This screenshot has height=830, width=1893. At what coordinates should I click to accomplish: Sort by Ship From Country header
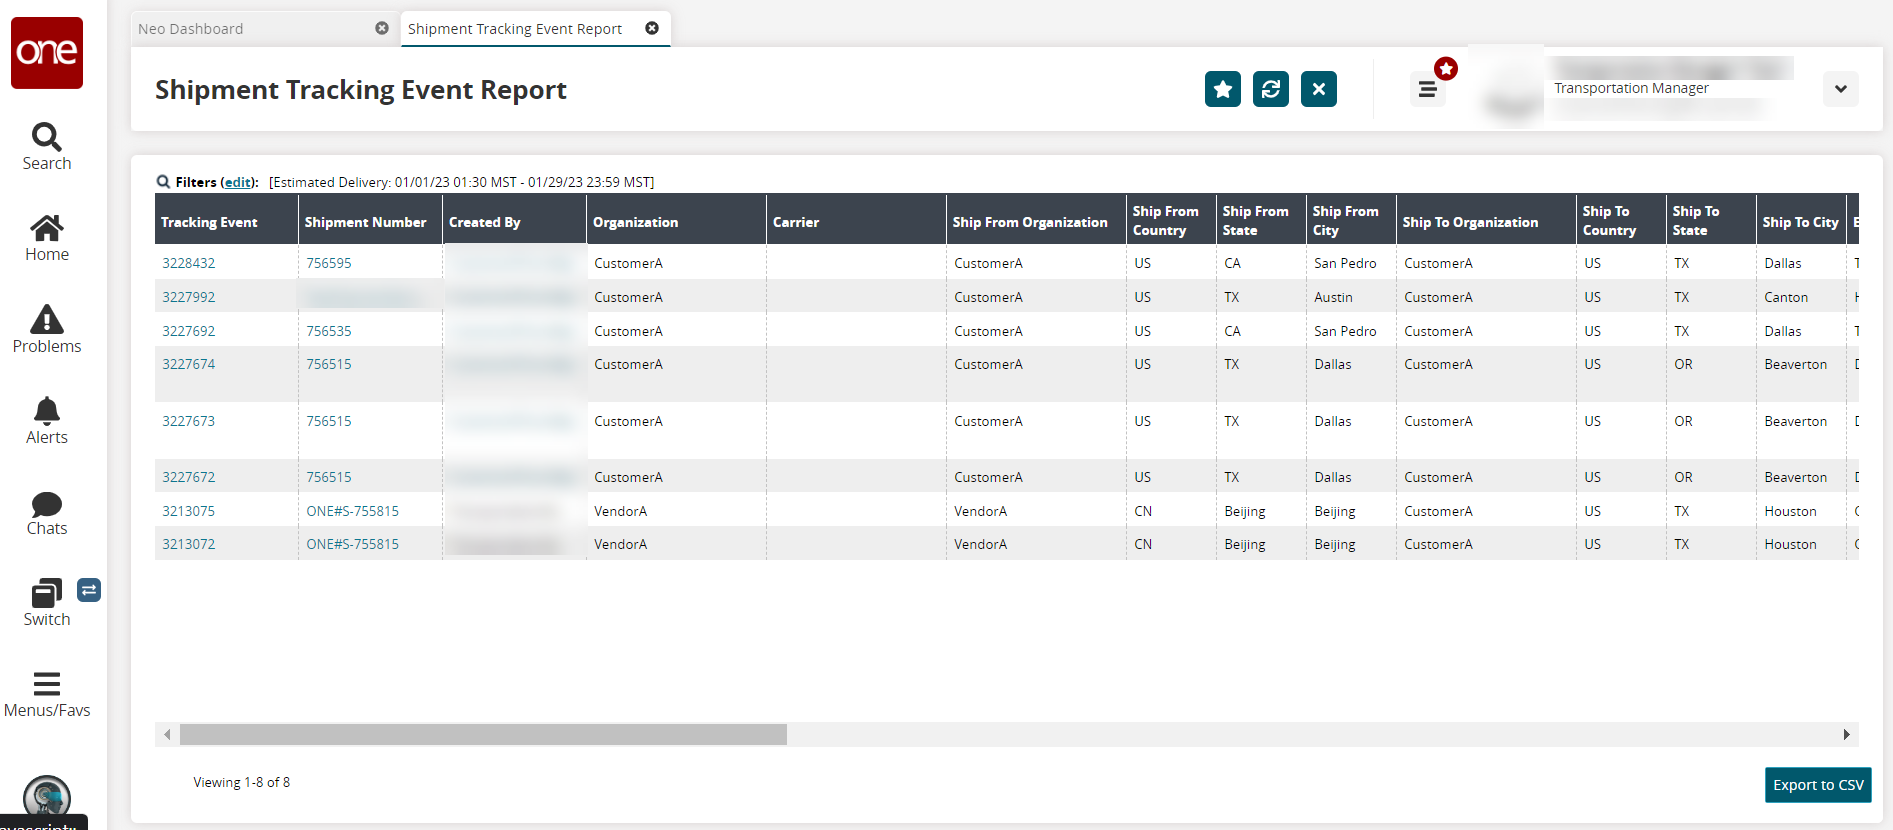[1171, 219]
